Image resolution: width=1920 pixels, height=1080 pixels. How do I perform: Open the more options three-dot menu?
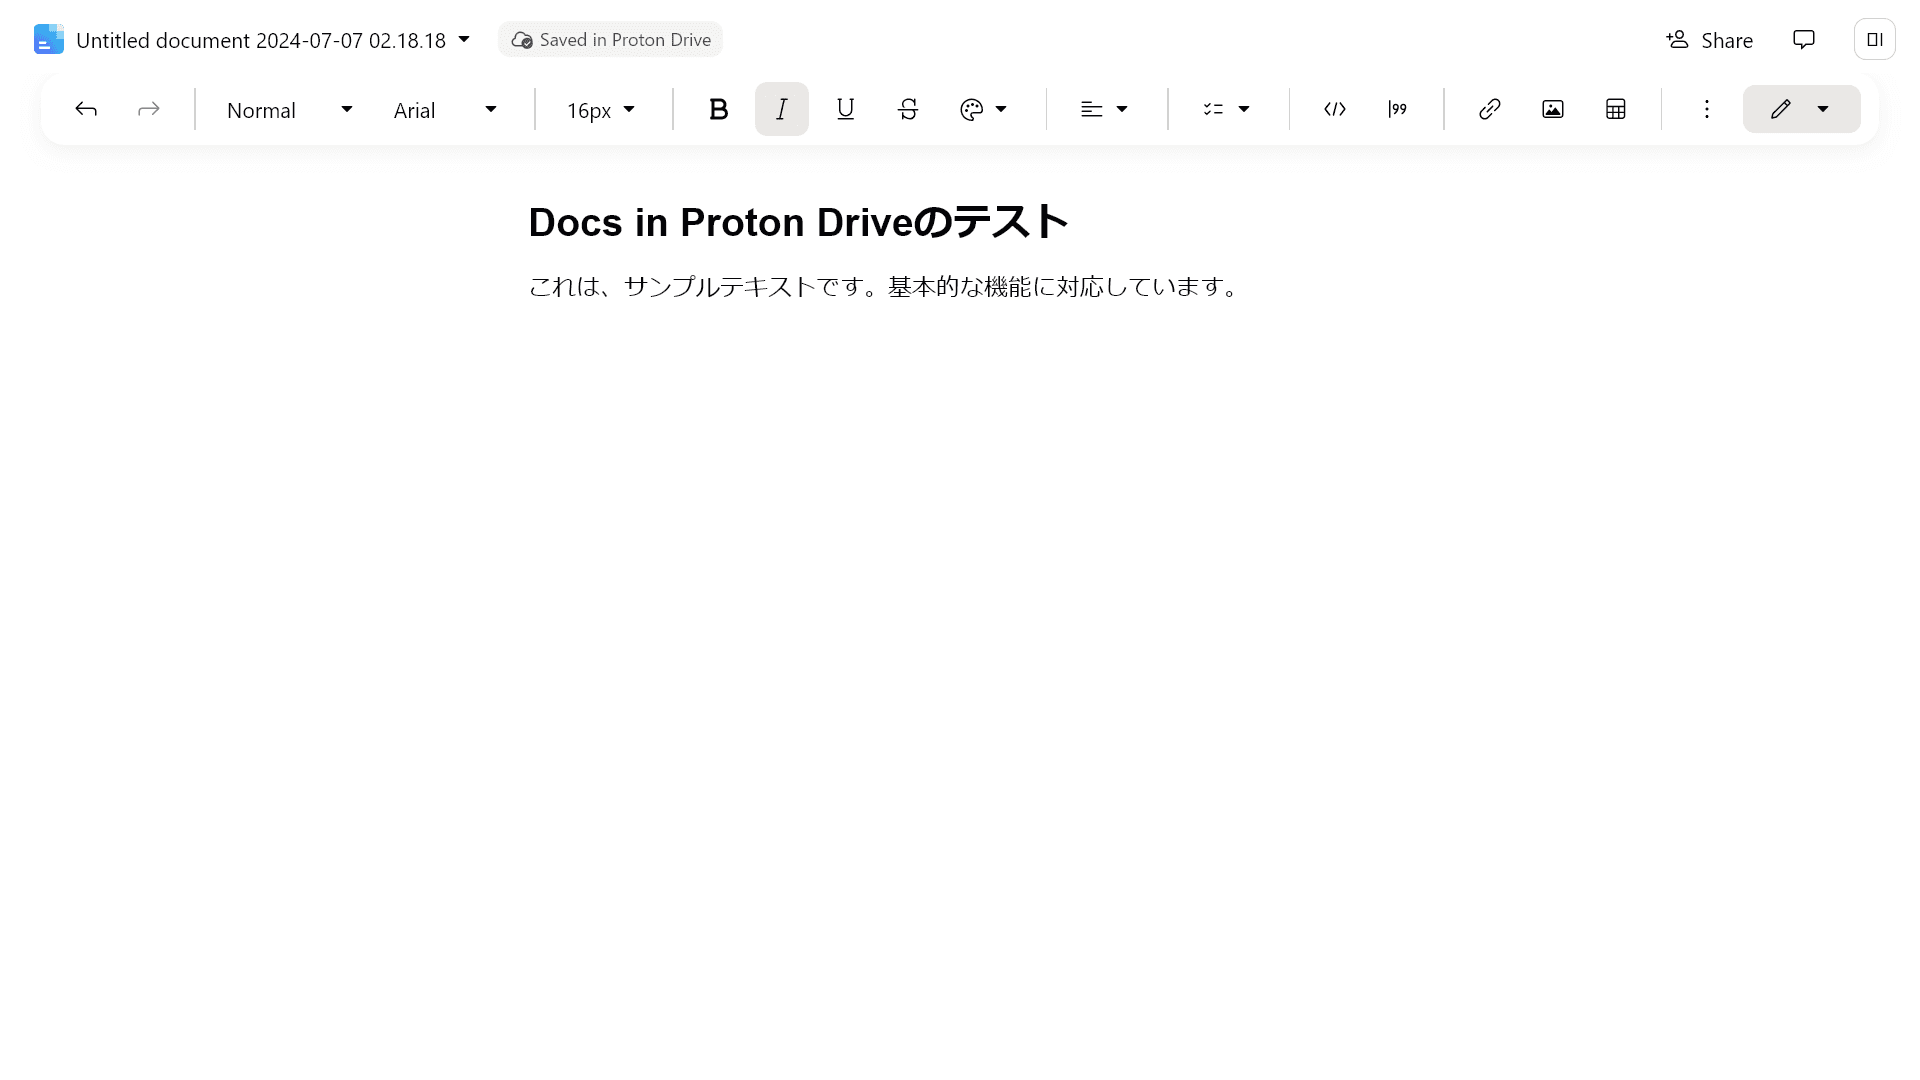(x=1707, y=109)
